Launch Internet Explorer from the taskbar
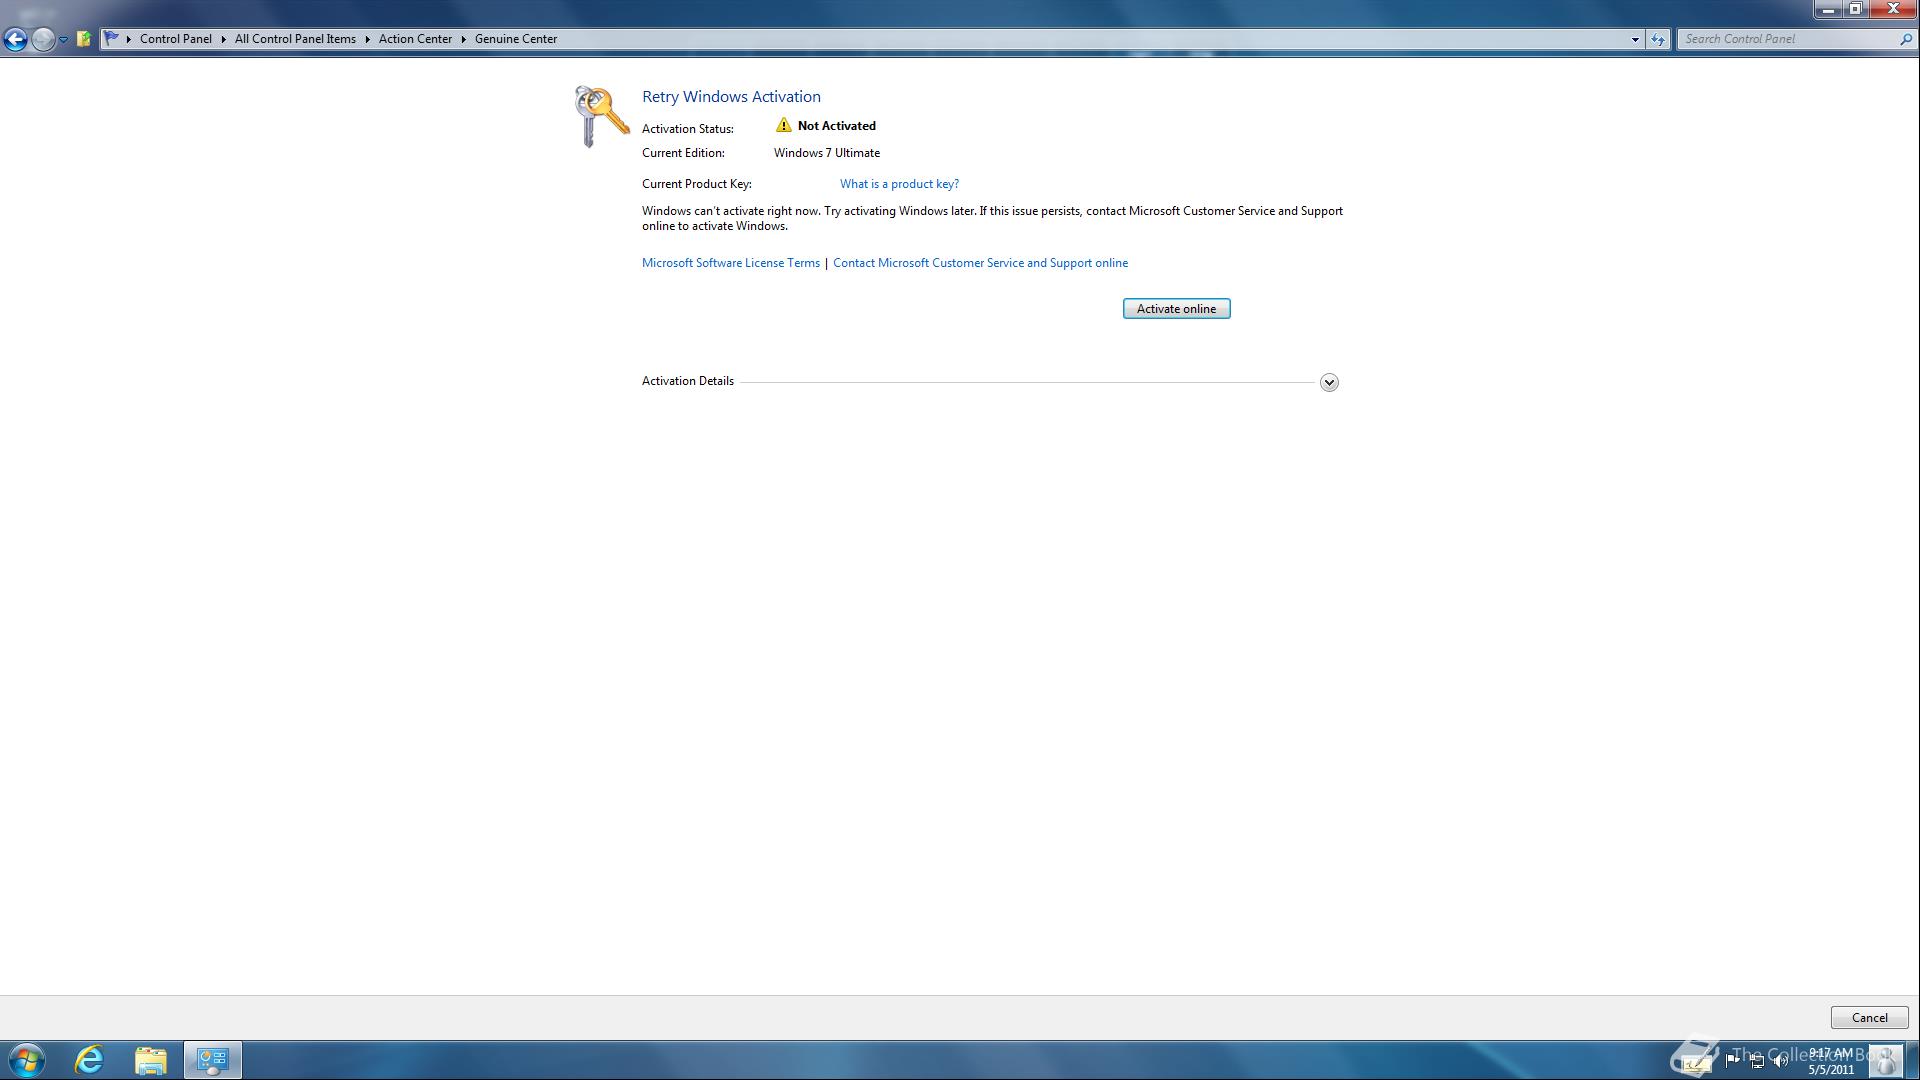Image resolution: width=1920 pixels, height=1080 pixels. pyautogui.click(x=89, y=1060)
